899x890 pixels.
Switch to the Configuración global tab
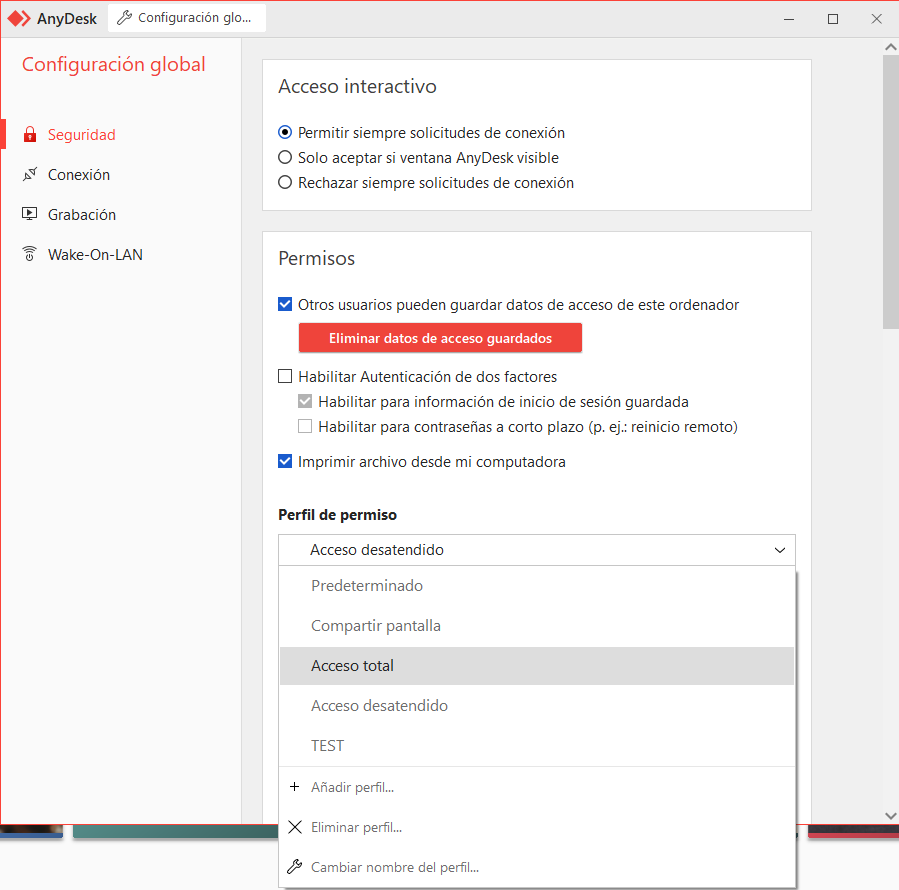(x=187, y=18)
